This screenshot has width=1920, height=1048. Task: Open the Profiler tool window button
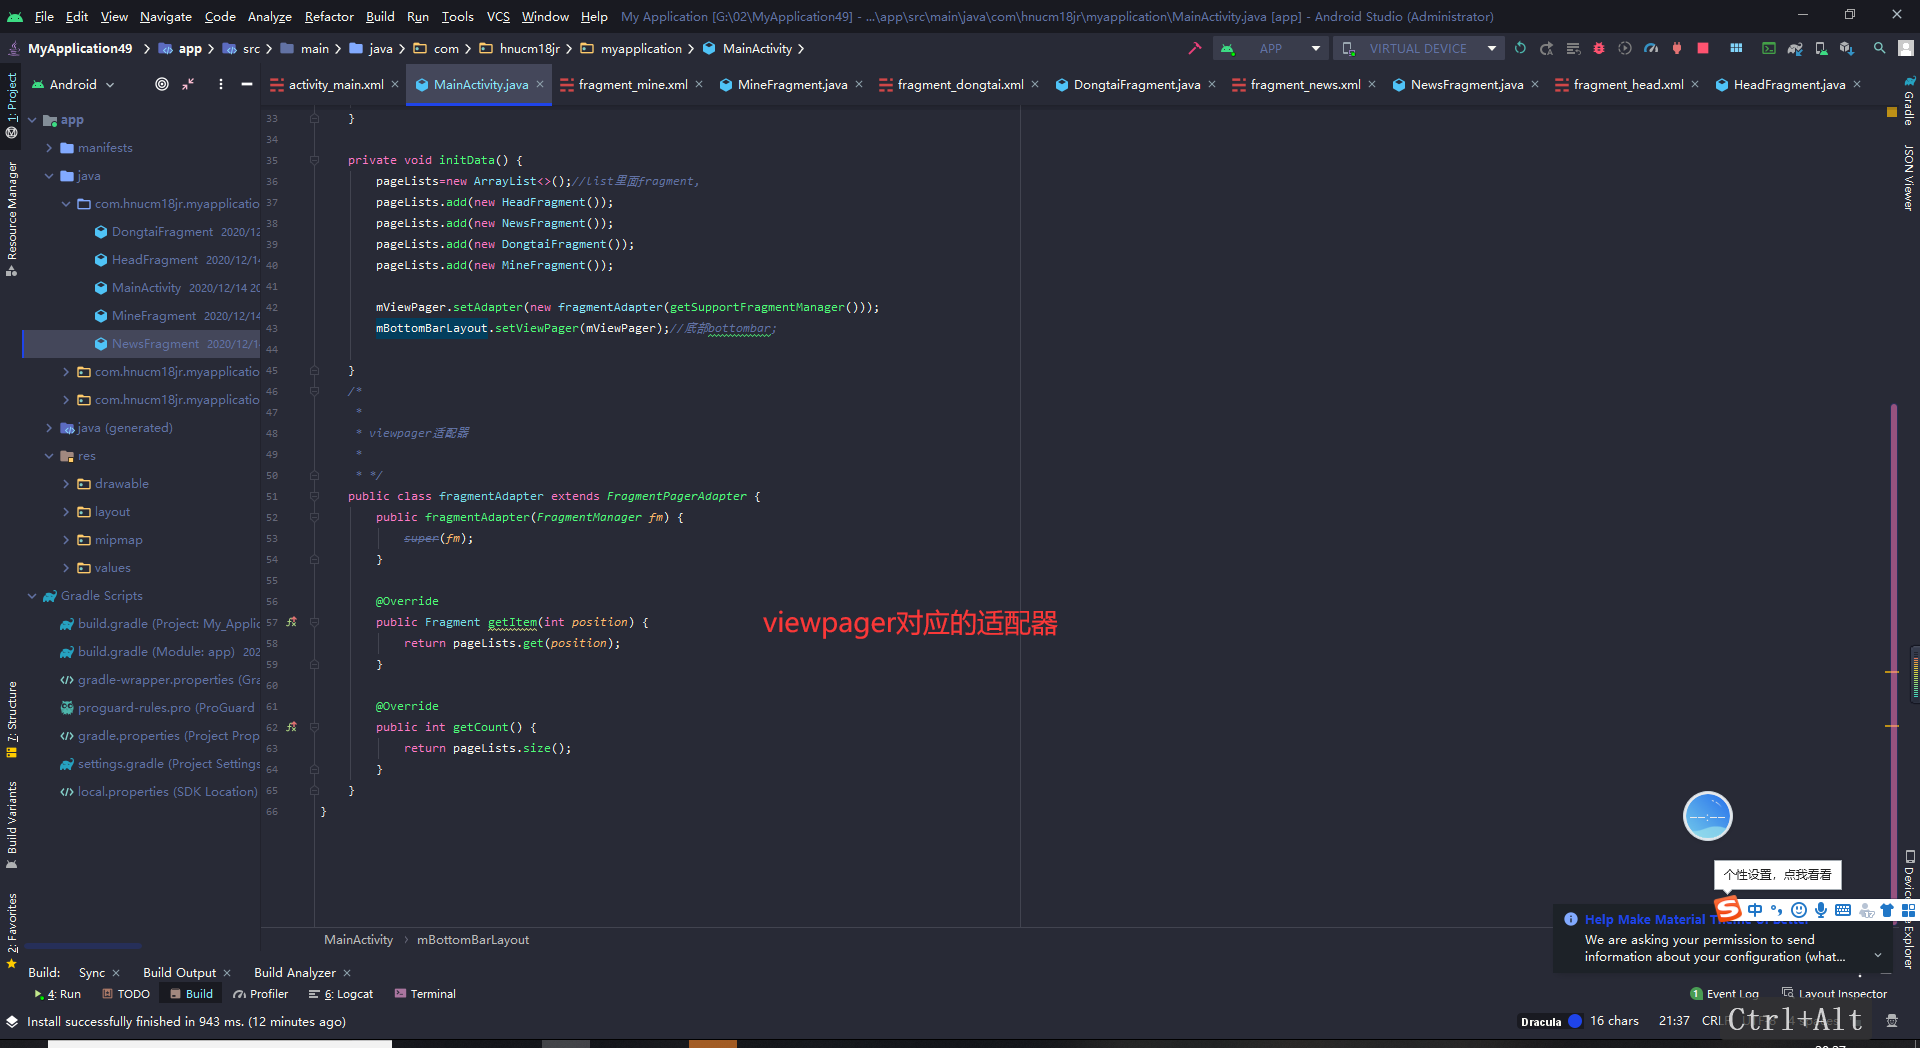click(x=260, y=994)
